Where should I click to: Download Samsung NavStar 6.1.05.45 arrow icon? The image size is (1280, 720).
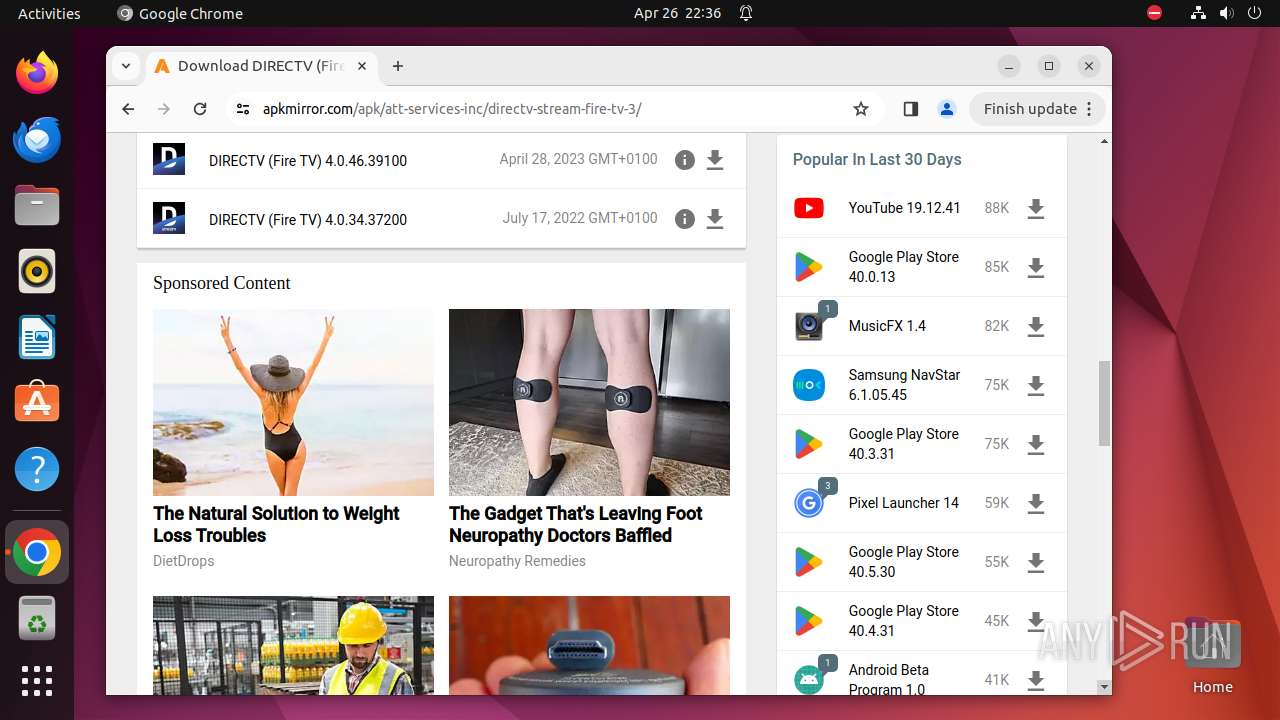click(x=1036, y=385)
